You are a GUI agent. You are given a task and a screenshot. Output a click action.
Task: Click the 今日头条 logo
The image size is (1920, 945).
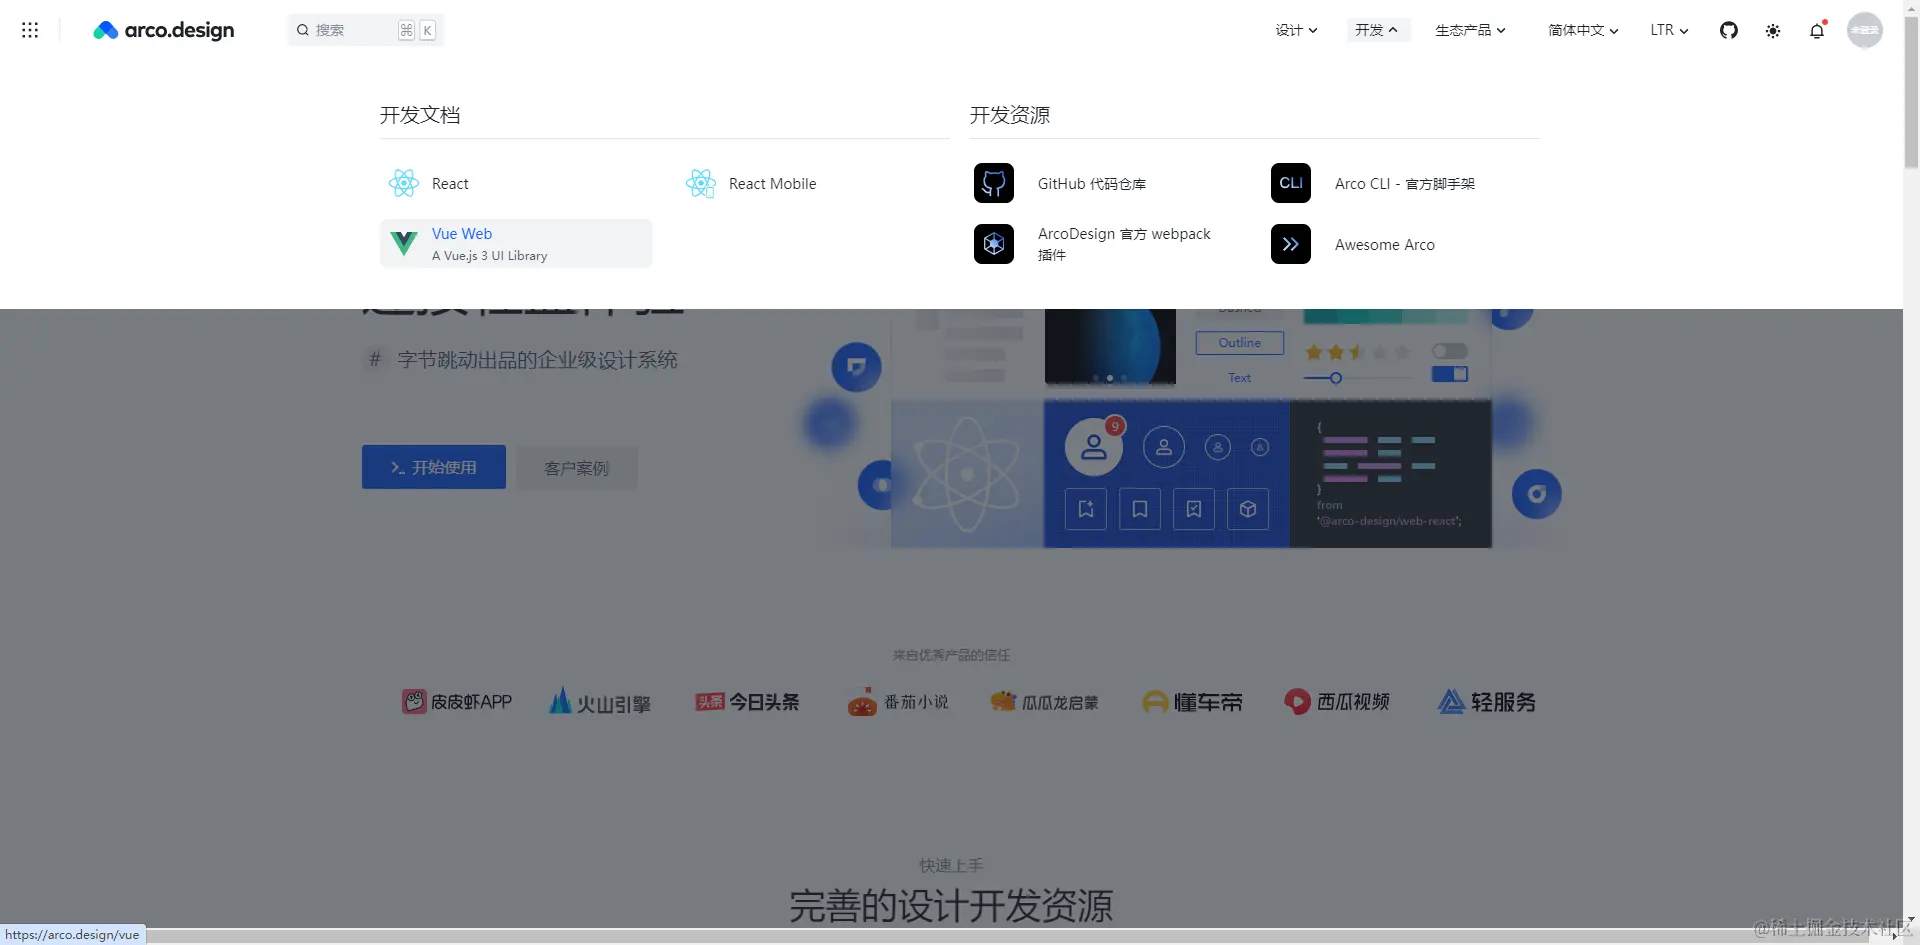tap(747, 702)
